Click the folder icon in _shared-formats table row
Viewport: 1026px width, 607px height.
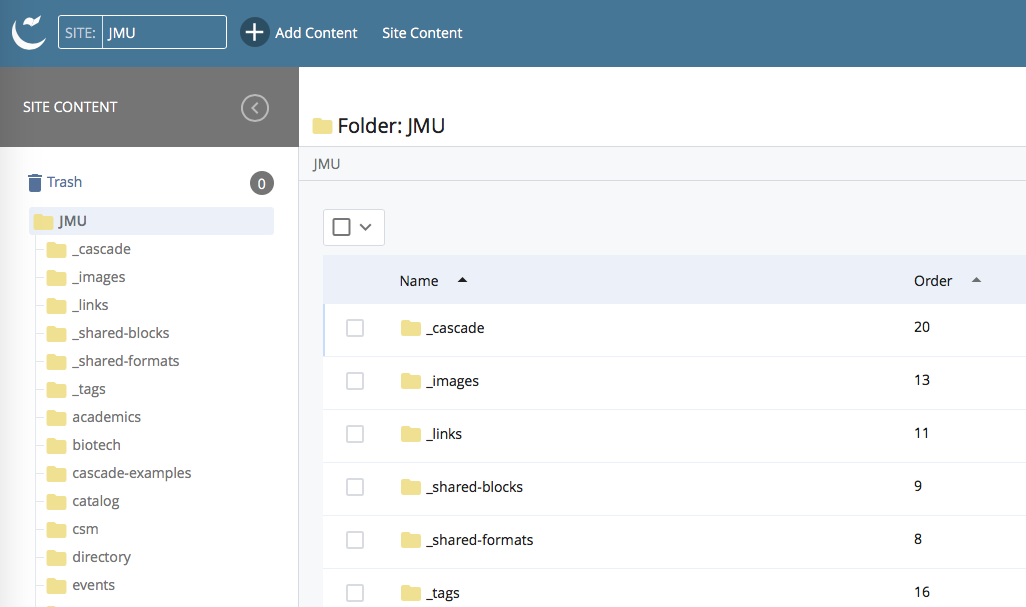411,540
